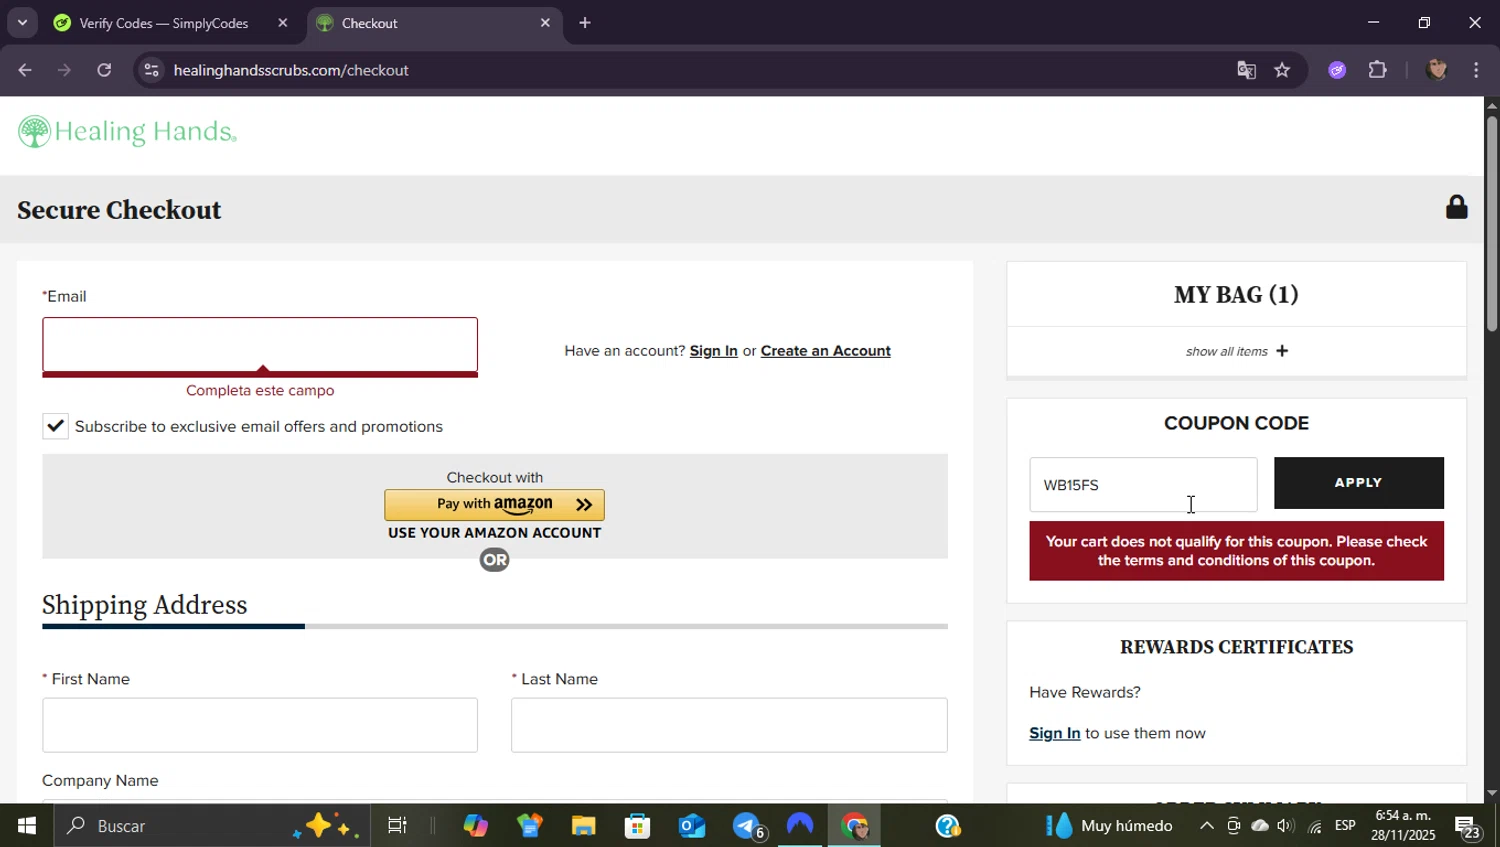Image resolution: width=1500 pixels, height=847 pixels.
Task: Open Outlook from the taskbar
Action: [x=691, y=826]
